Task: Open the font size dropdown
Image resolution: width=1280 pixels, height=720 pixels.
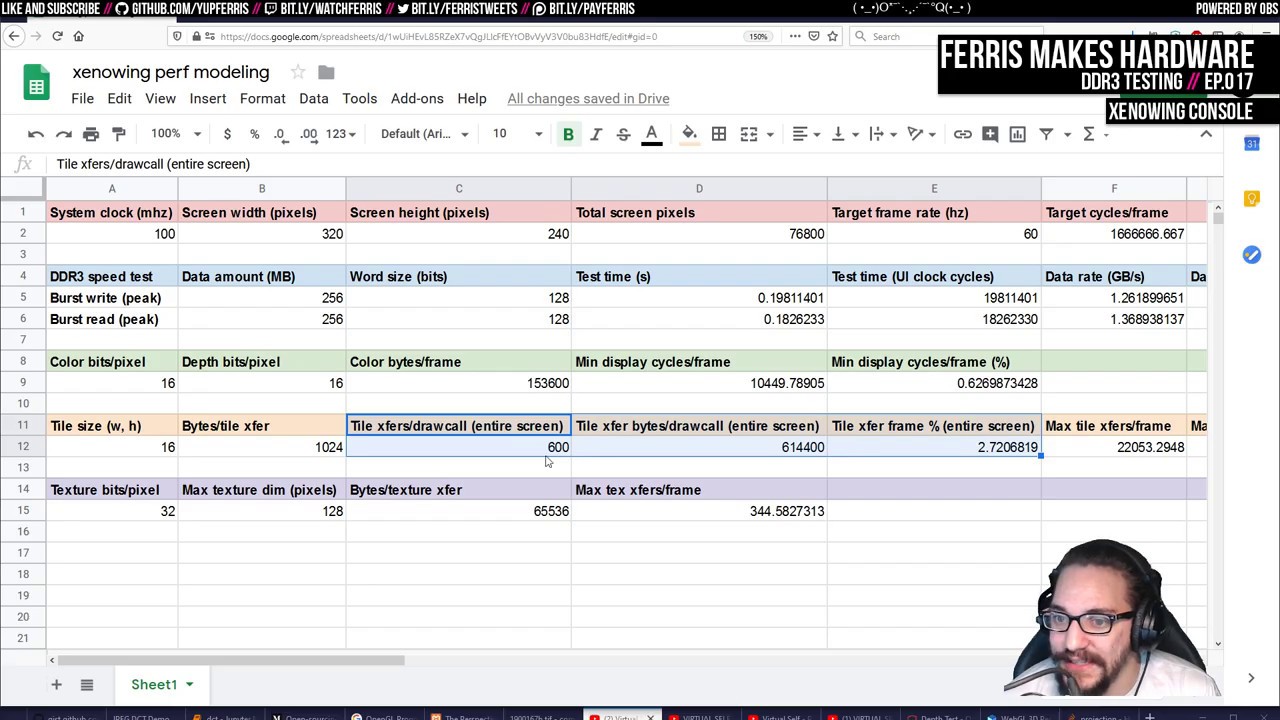Action: (517, 134)
